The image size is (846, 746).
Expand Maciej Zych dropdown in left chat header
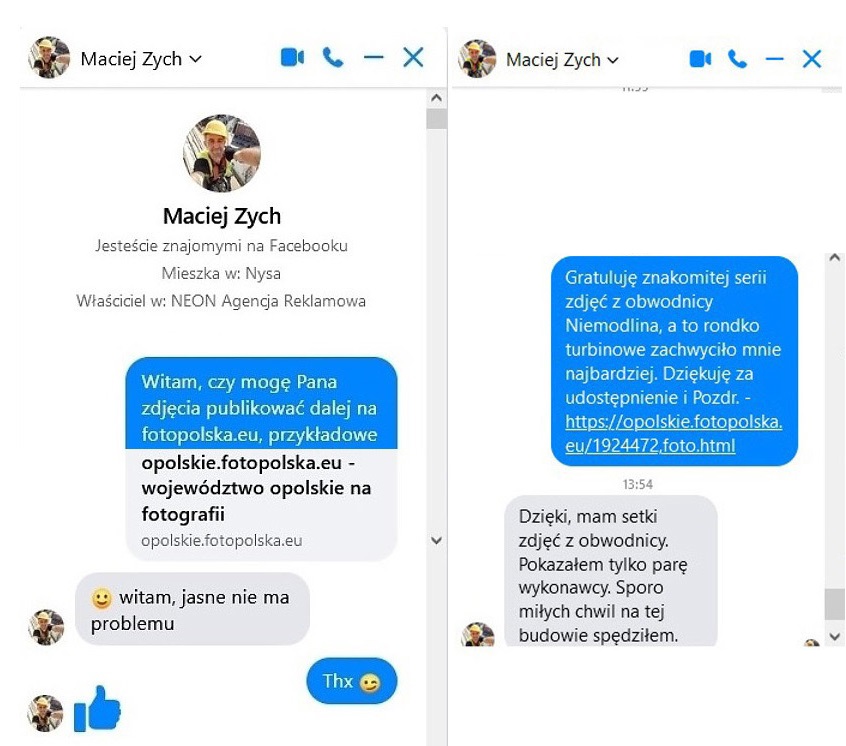(x=196, y=58)
